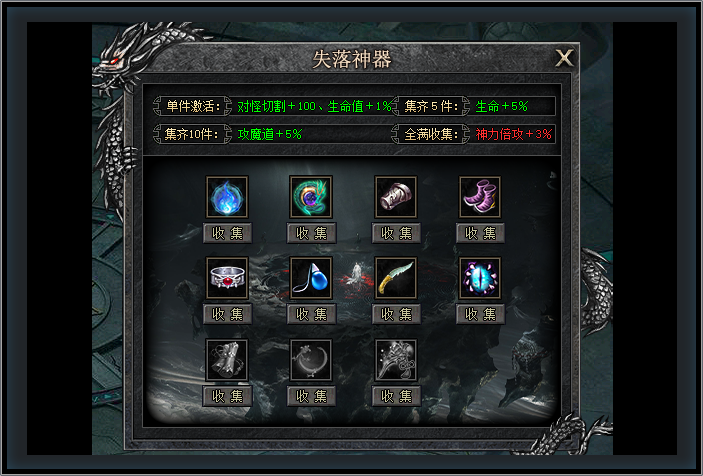
Task: Select the purple boots artifact icon
Action: 480,197
